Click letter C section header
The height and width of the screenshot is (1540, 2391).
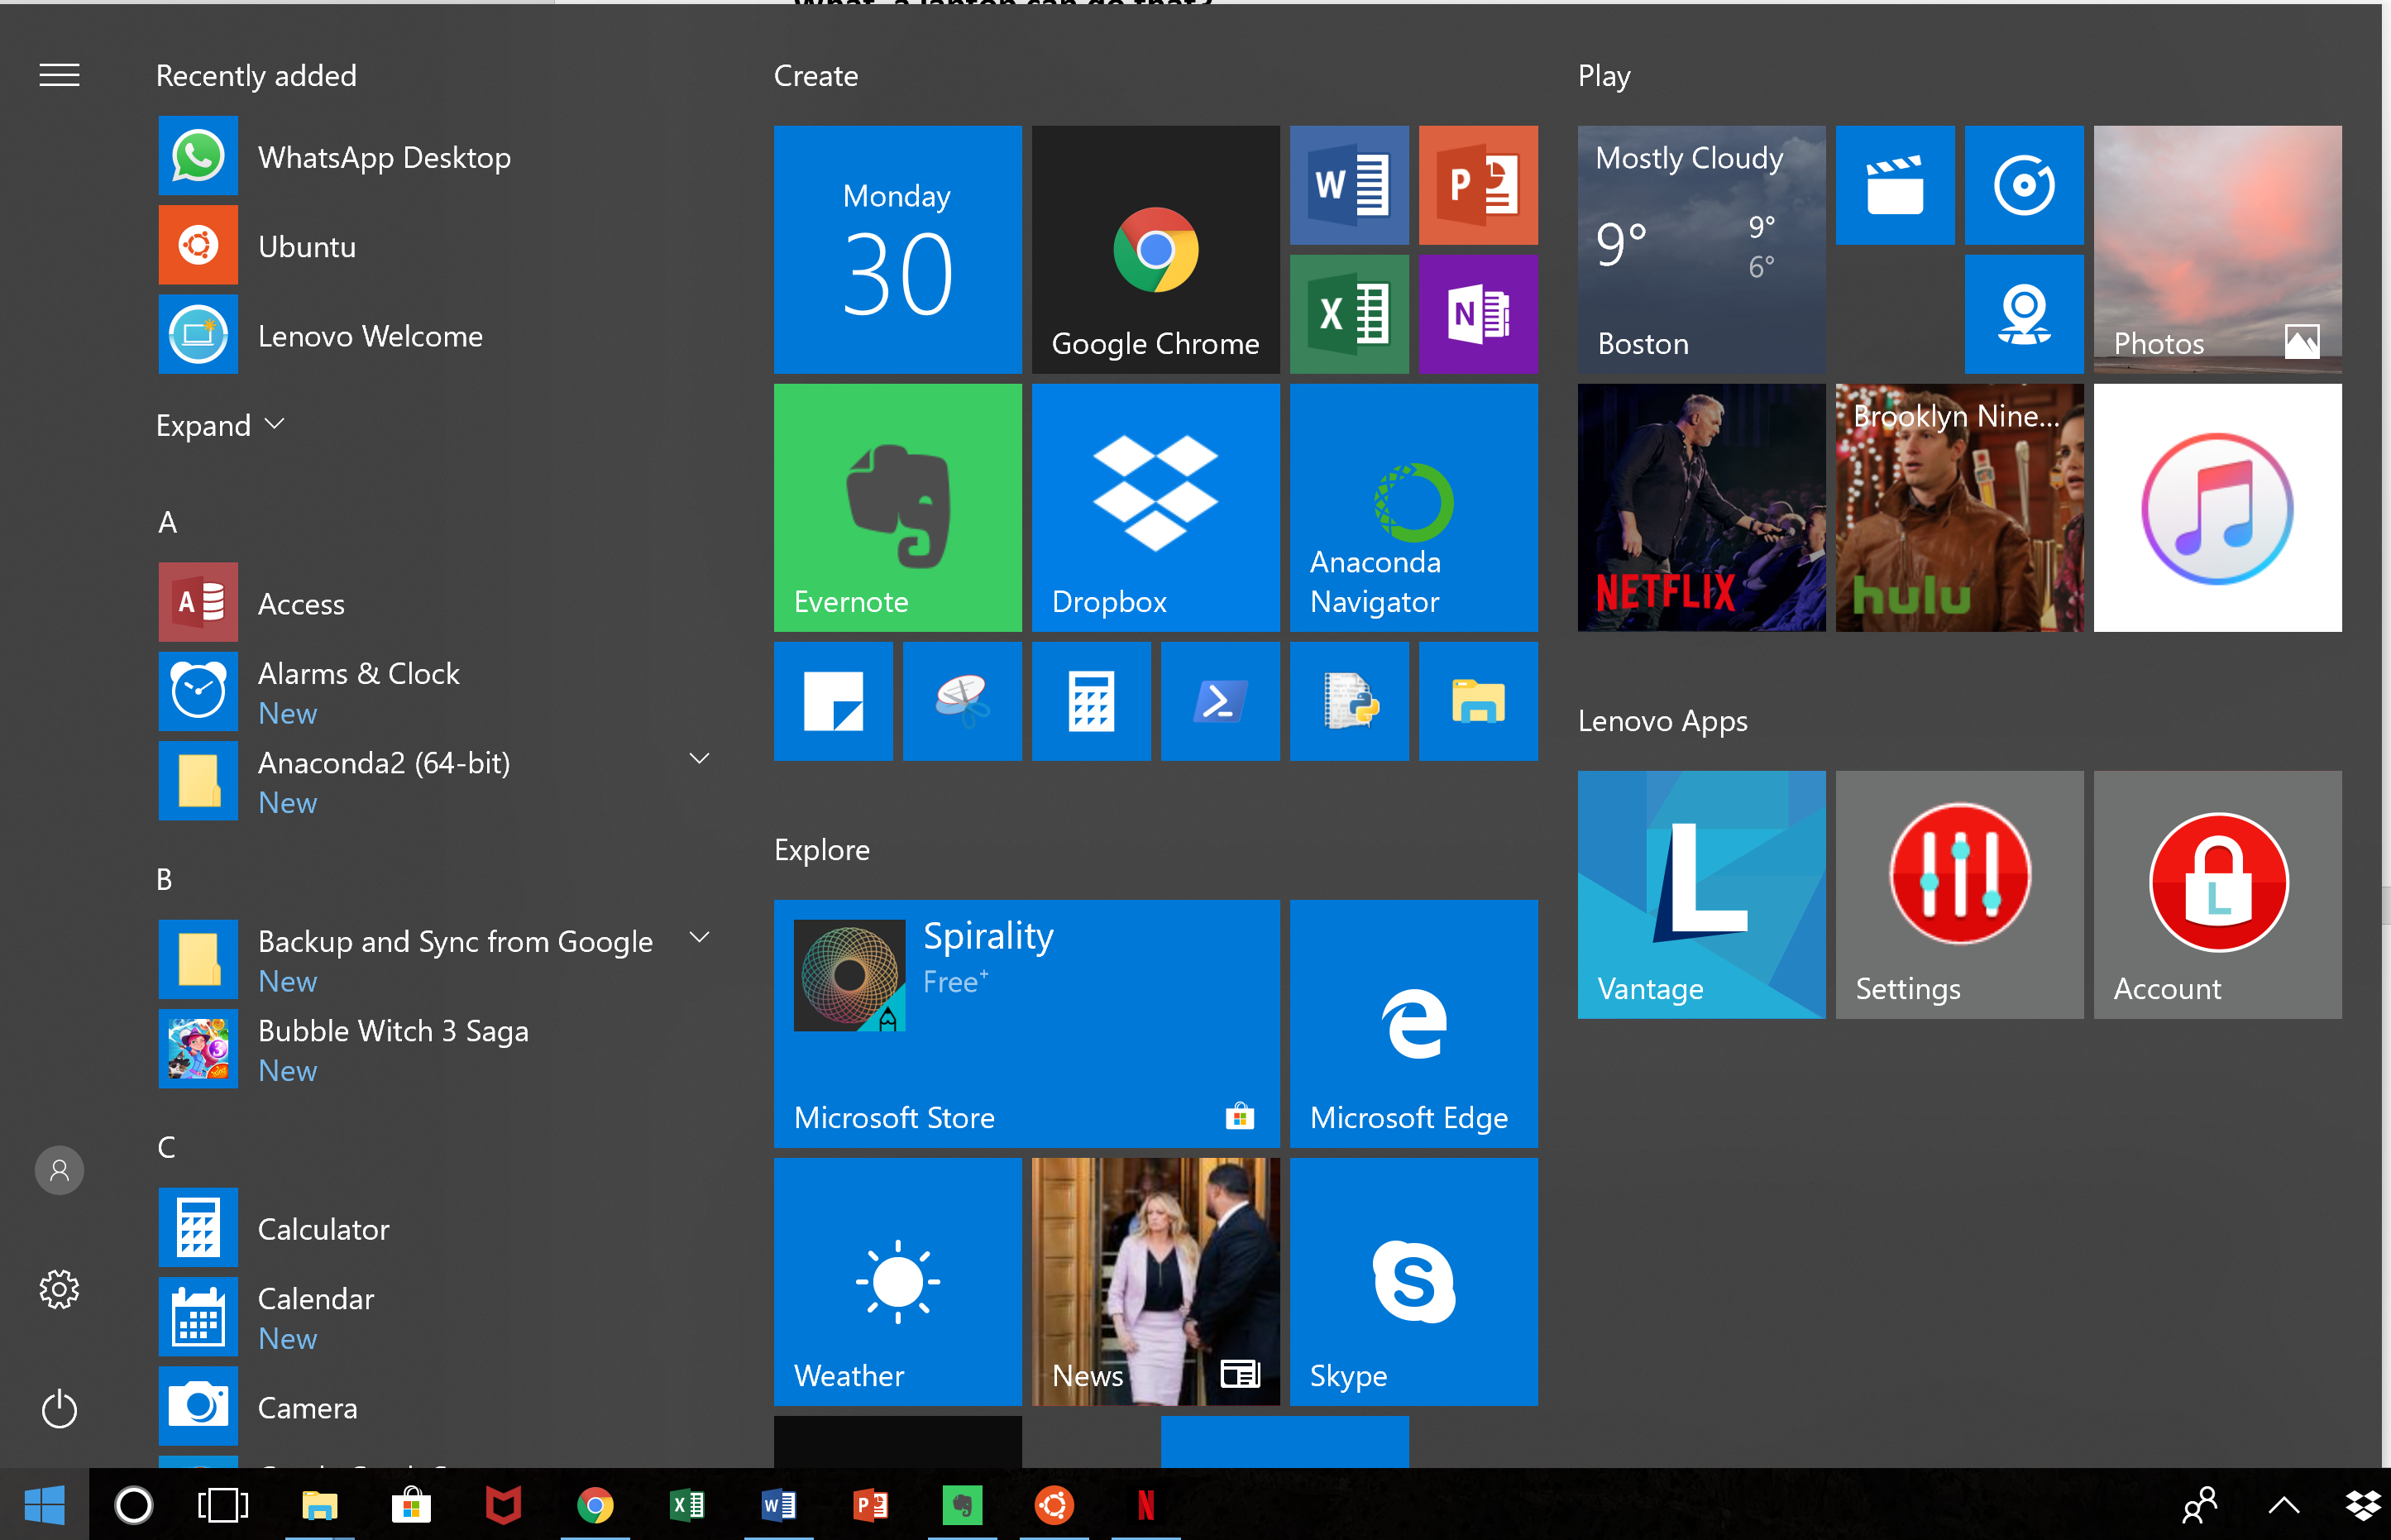166,1147
